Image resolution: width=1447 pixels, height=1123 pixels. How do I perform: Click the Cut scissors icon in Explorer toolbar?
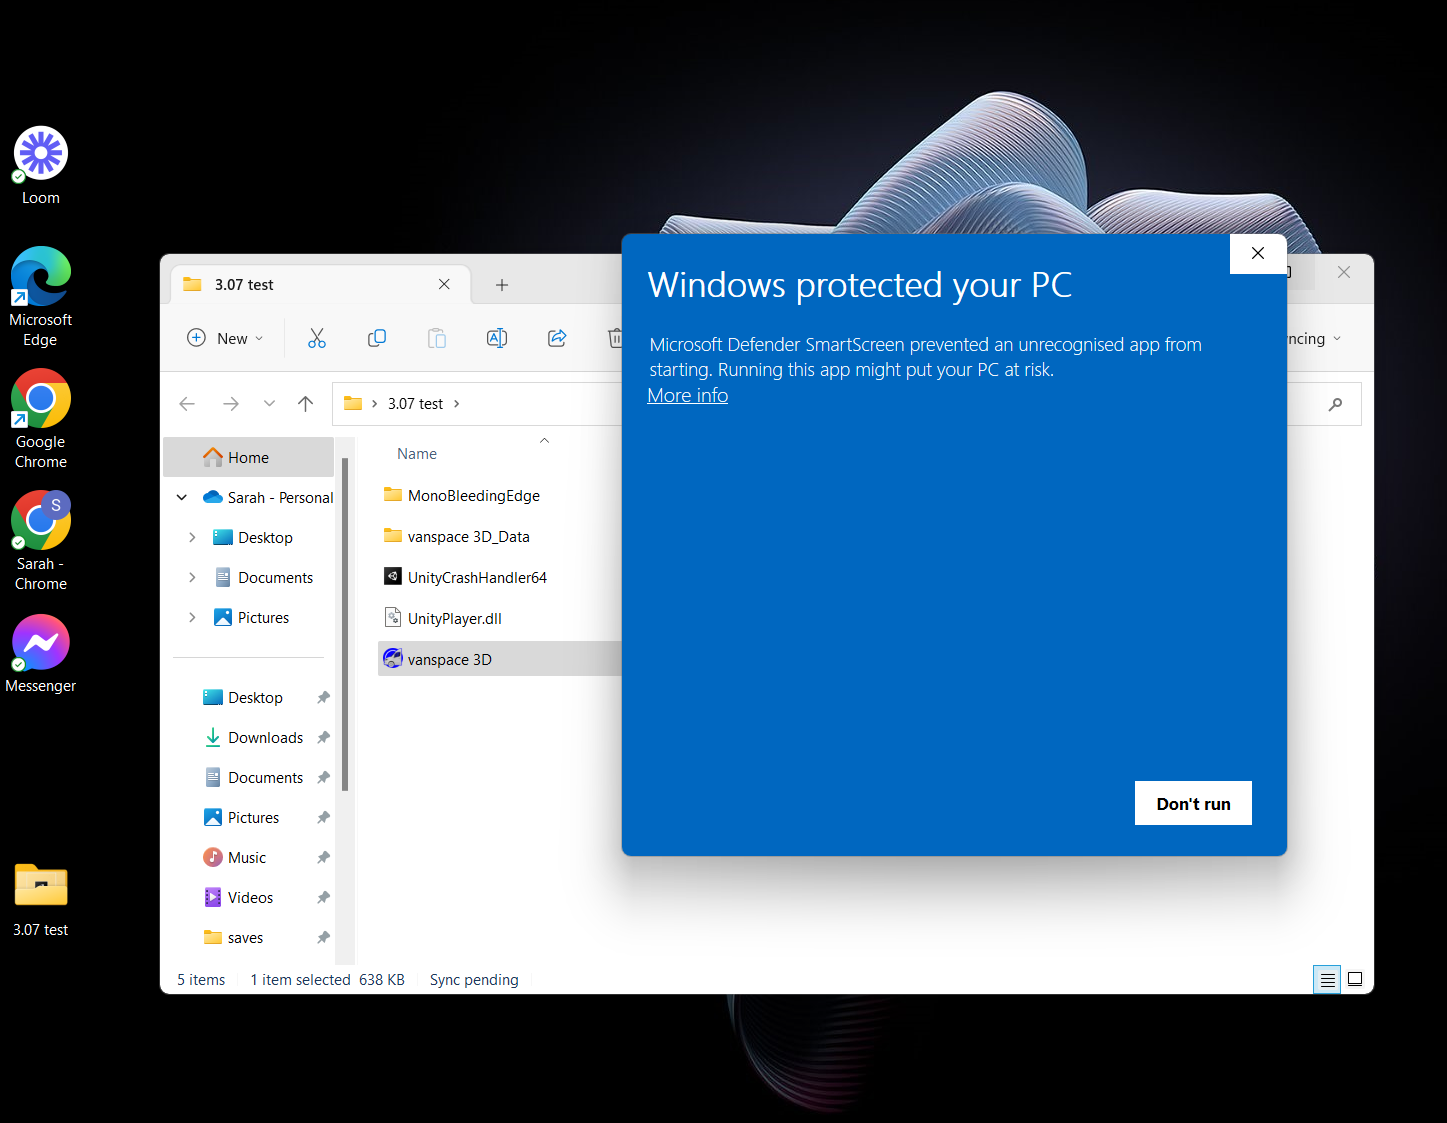pos(317,338)
